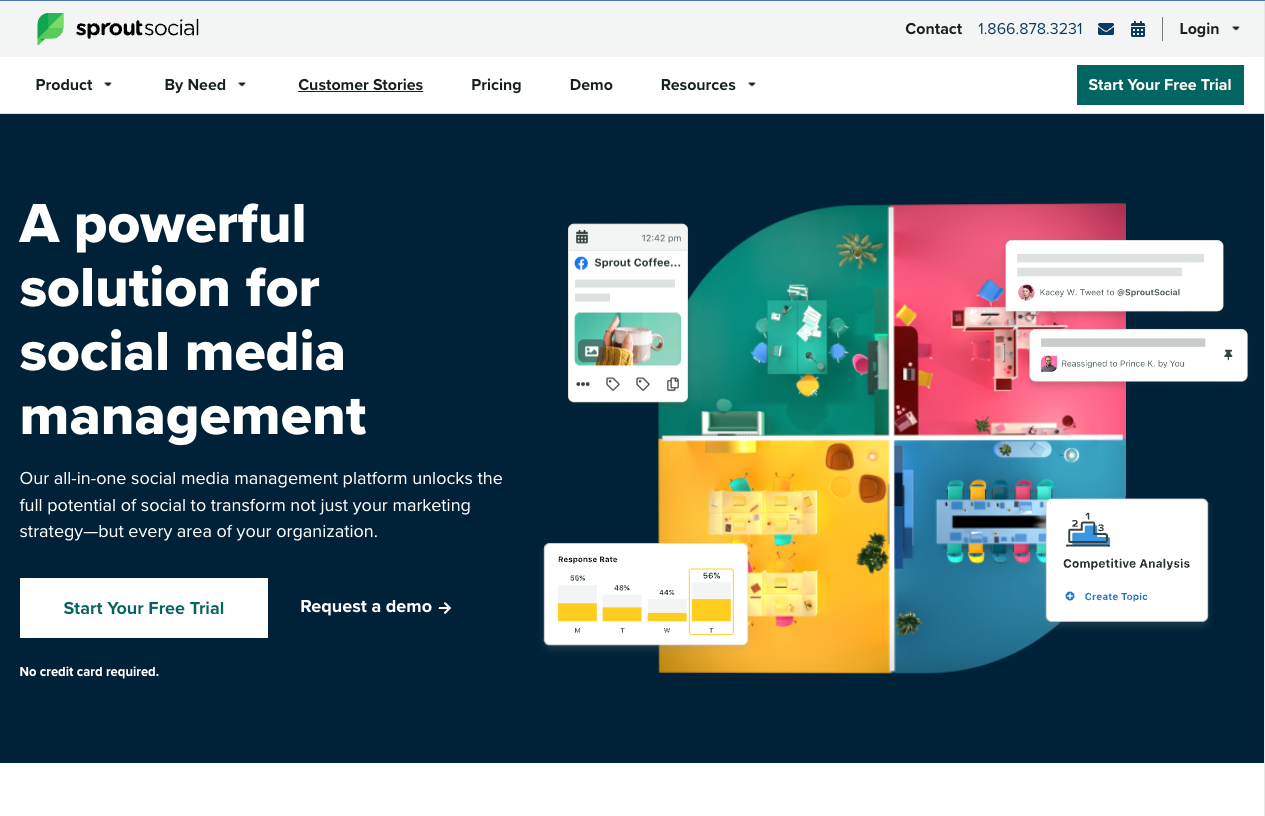Click the white Start Your Free Trial button
1265x816 pixels.
pyautogui.click(x=144, y=608)
